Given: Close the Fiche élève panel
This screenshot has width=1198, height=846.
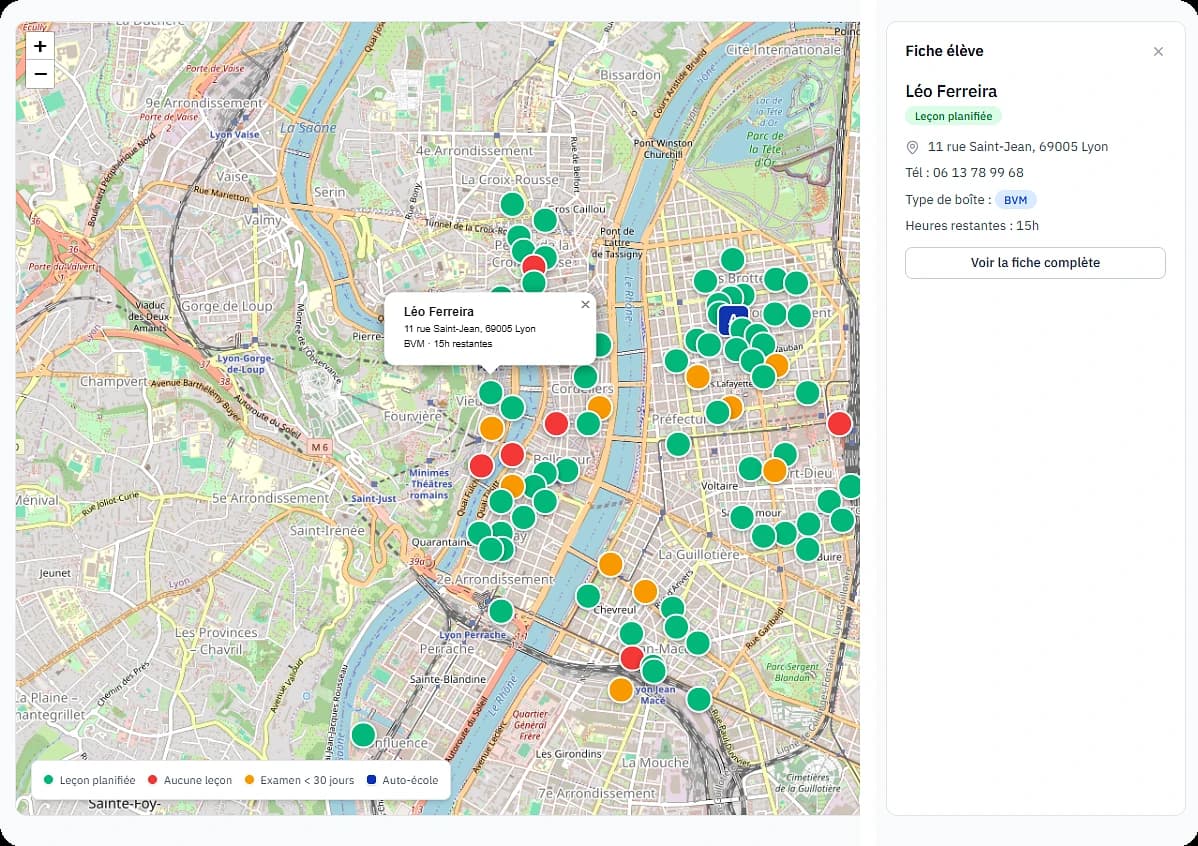Looking at the screenshot, I should [1158, 51].
